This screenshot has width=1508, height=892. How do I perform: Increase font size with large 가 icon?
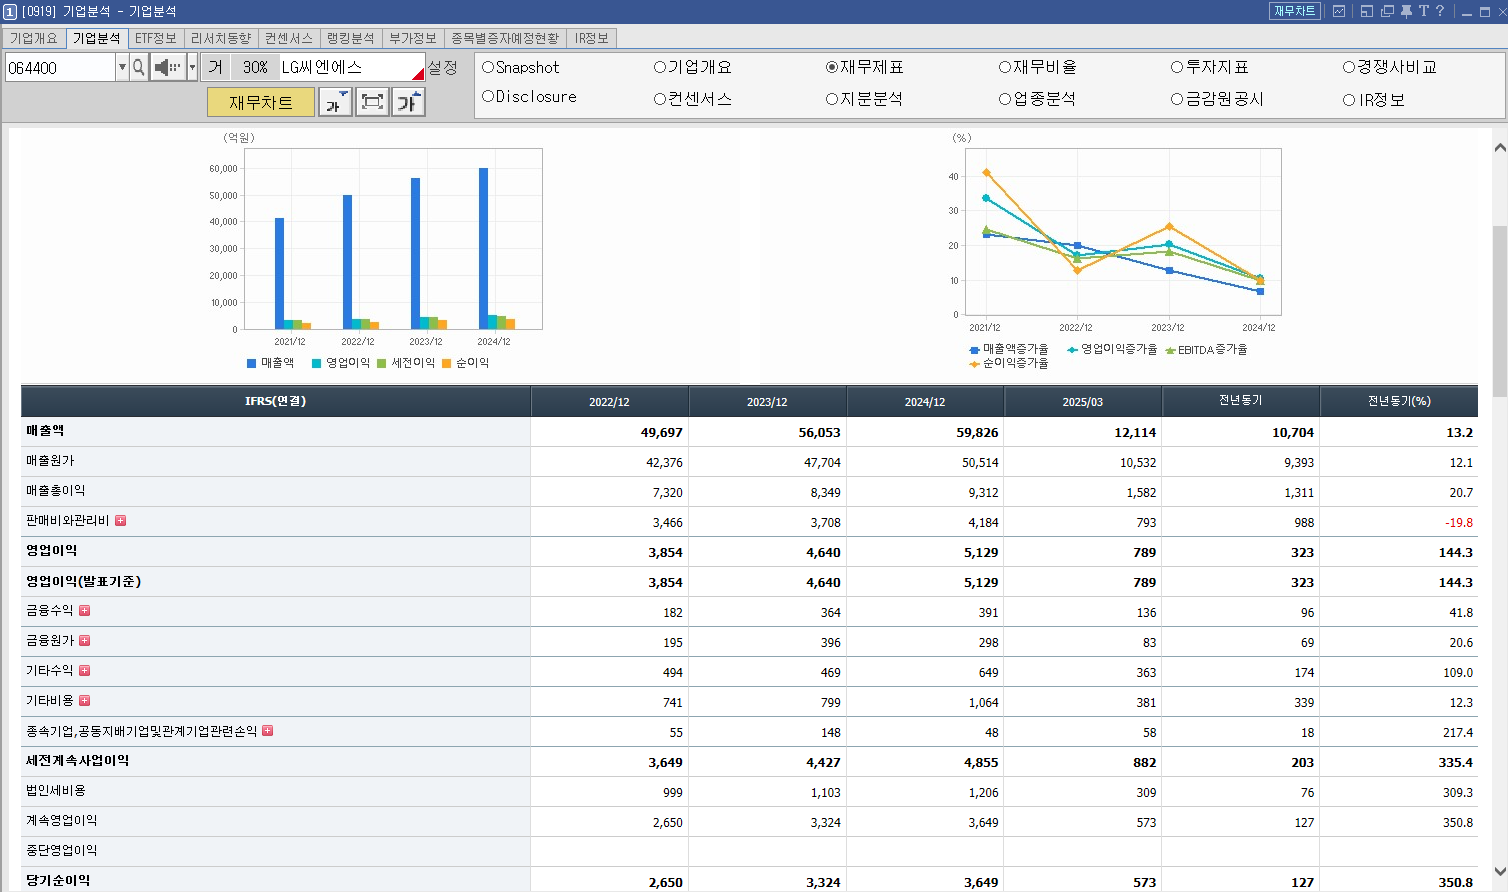[x=408, y=102]
